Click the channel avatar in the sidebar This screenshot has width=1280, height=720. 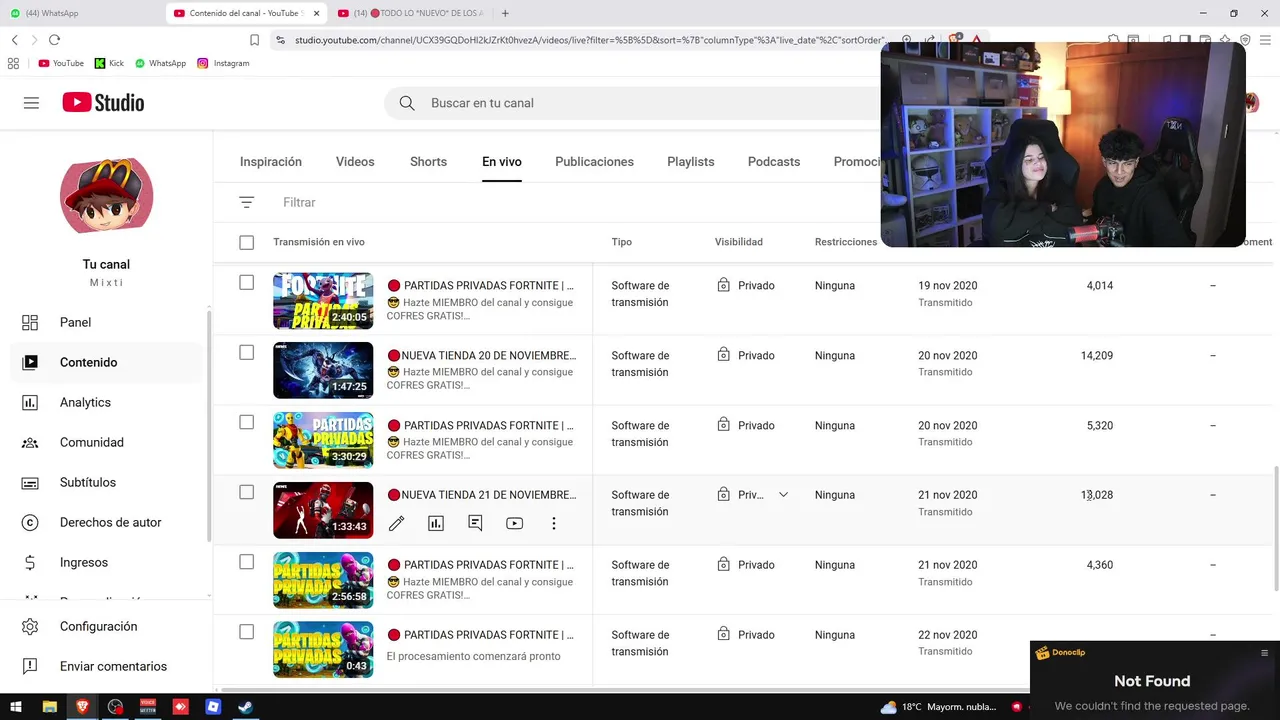point(106,196)
